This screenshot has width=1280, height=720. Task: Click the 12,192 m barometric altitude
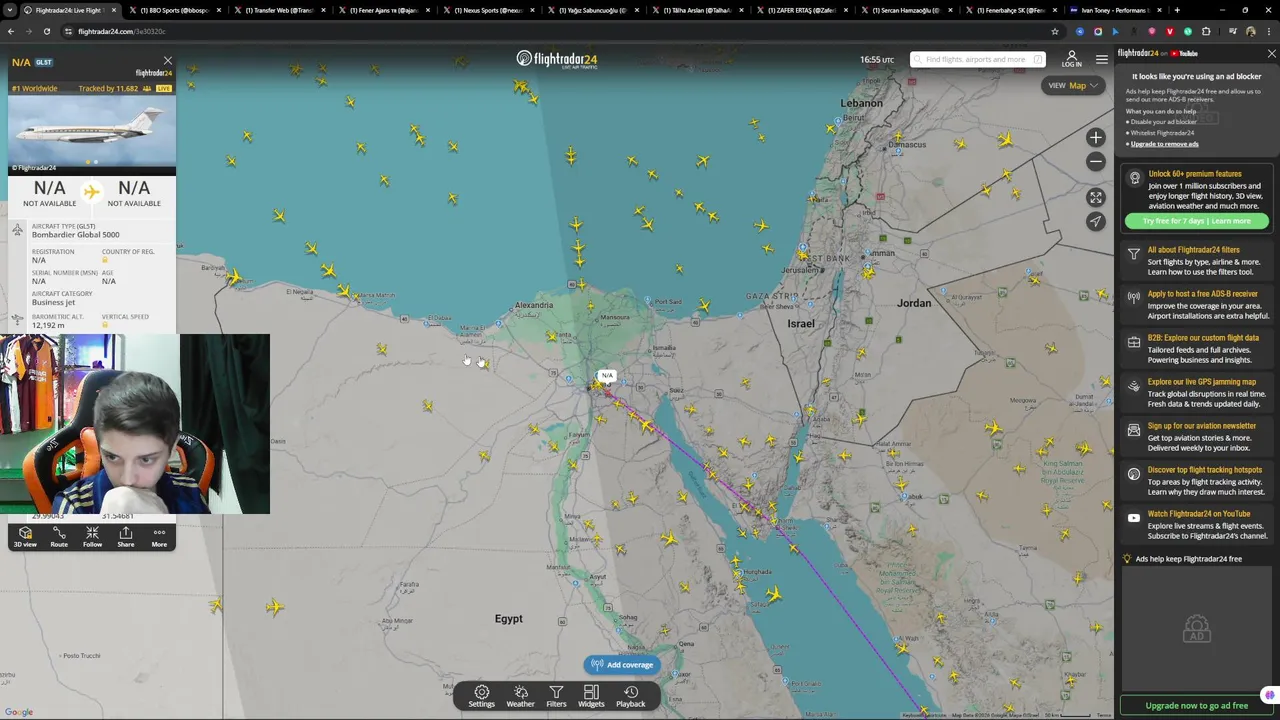48,325
